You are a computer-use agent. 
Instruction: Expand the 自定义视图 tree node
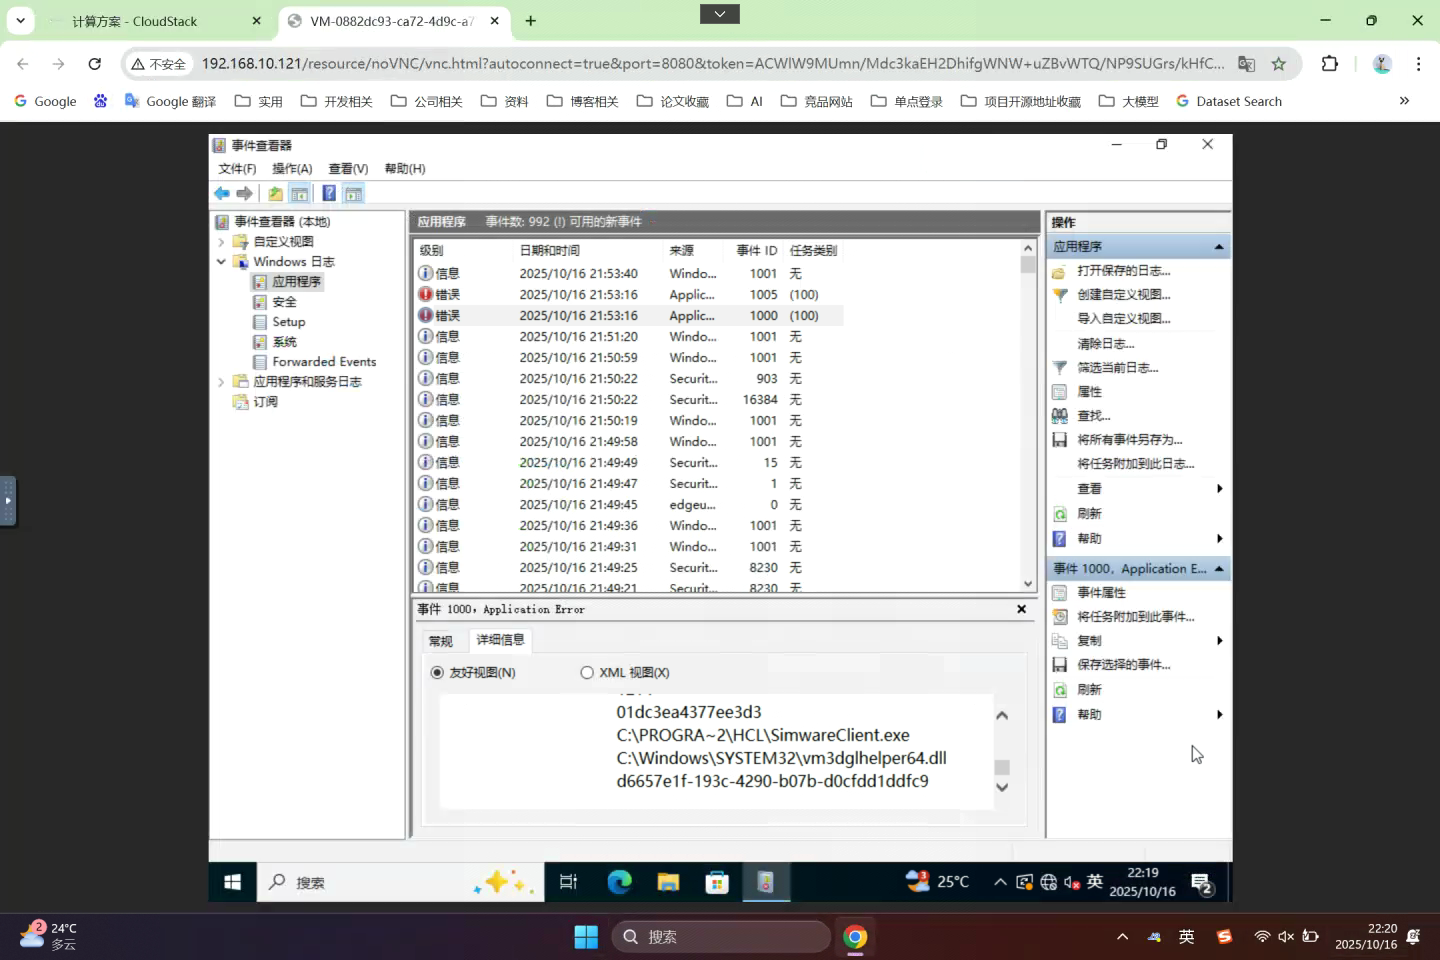pyautogui.click(x=221, y=242)
